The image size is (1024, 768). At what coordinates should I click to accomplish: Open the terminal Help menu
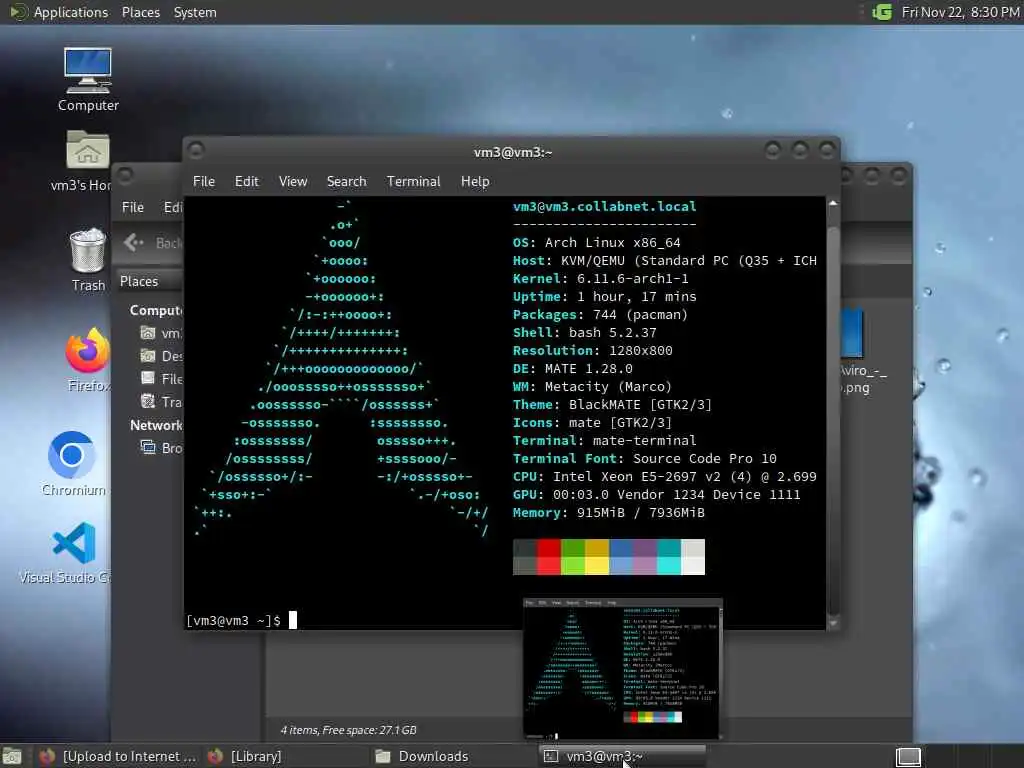click(475, 182)
